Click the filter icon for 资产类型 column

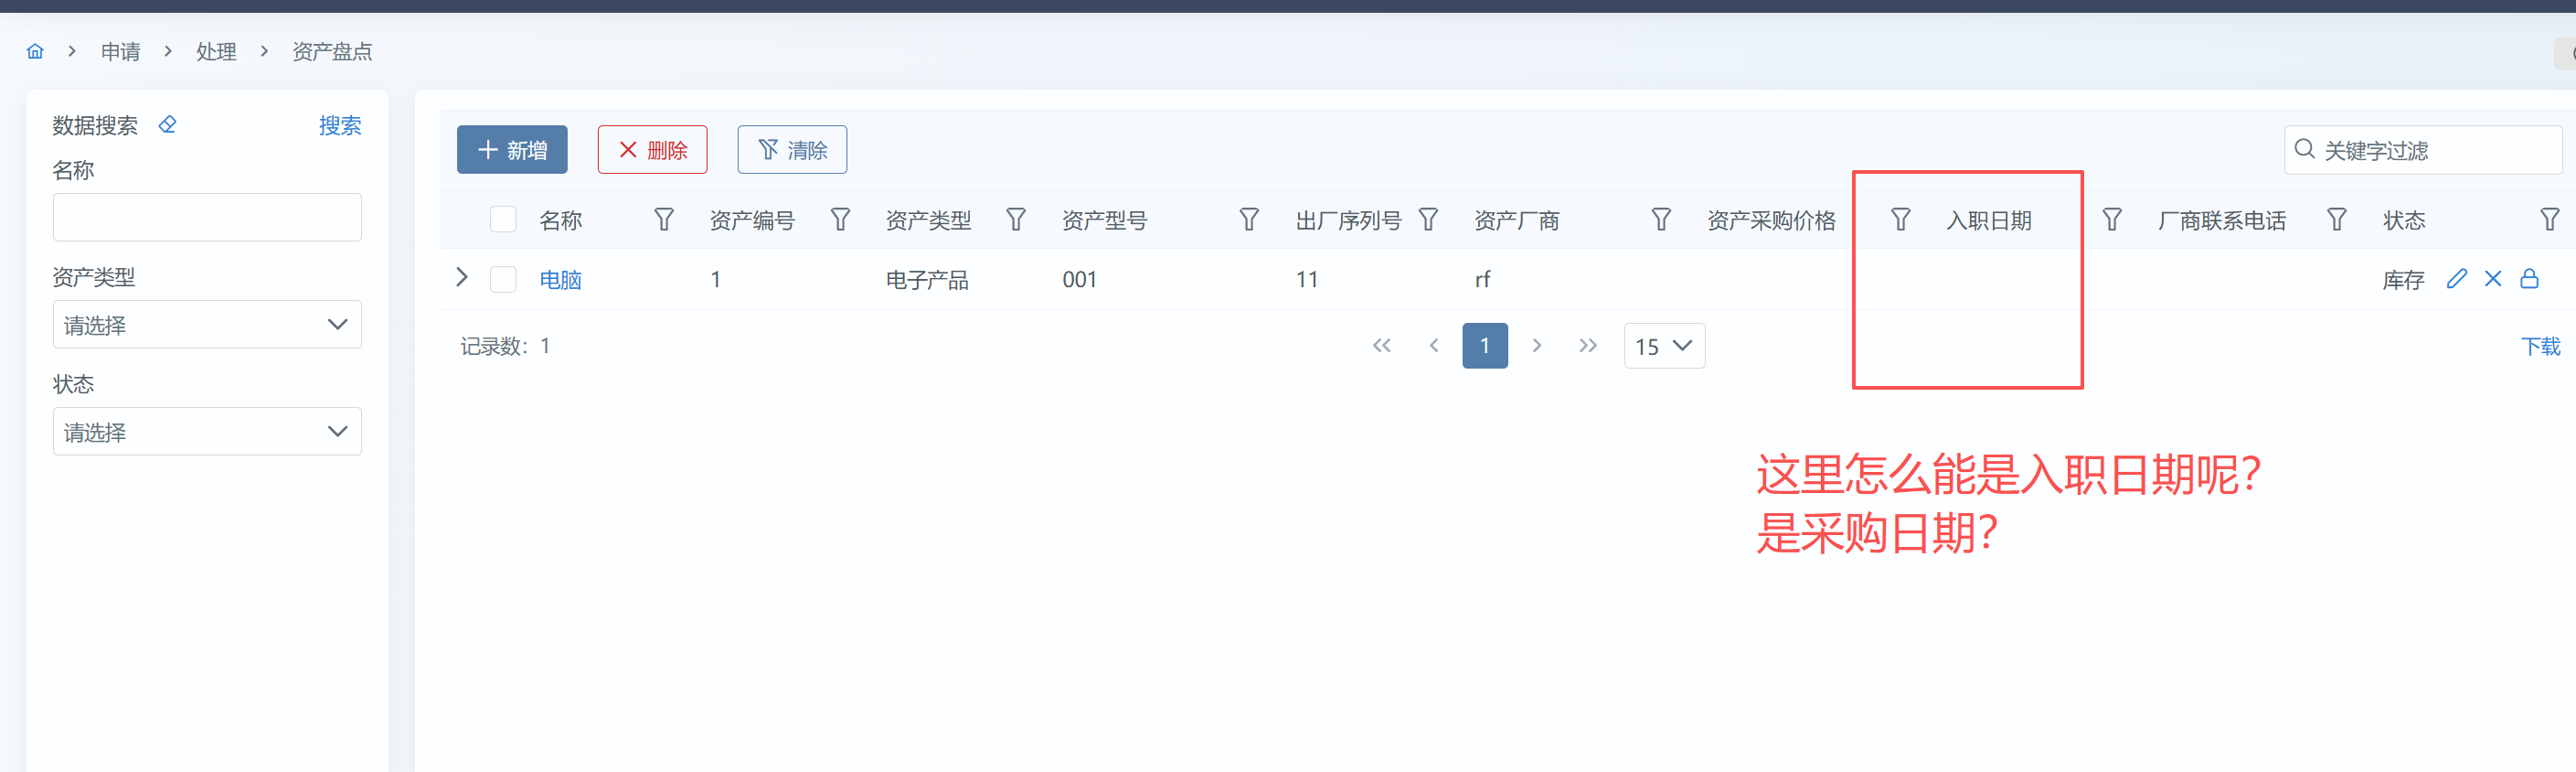1015,220
